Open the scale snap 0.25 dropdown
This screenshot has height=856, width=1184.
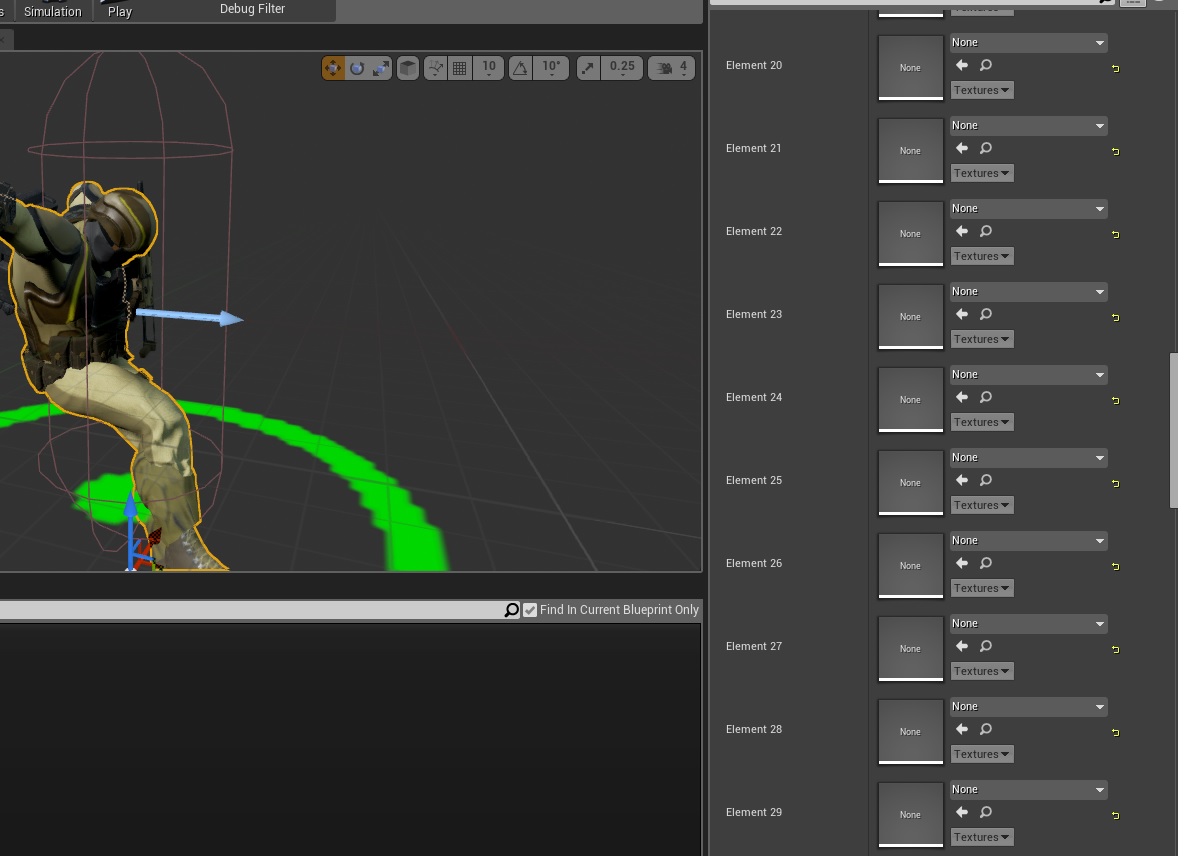point(622,68)
